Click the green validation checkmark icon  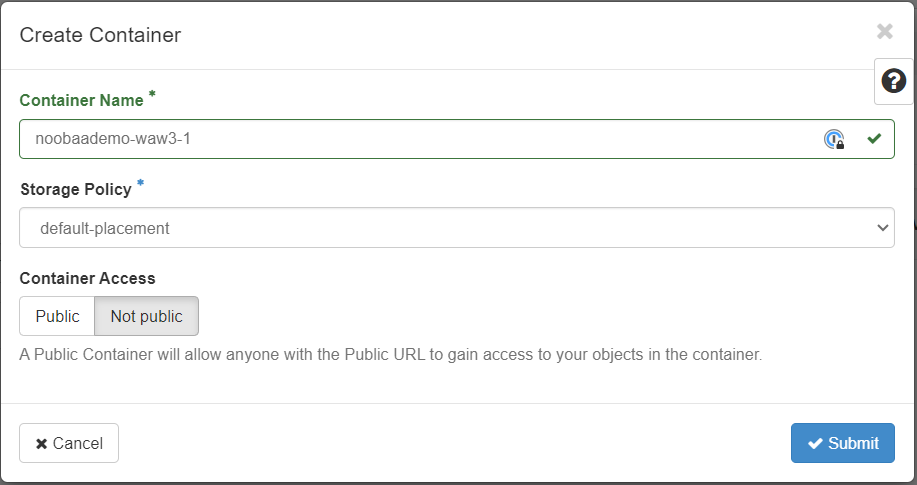point(874,139)
